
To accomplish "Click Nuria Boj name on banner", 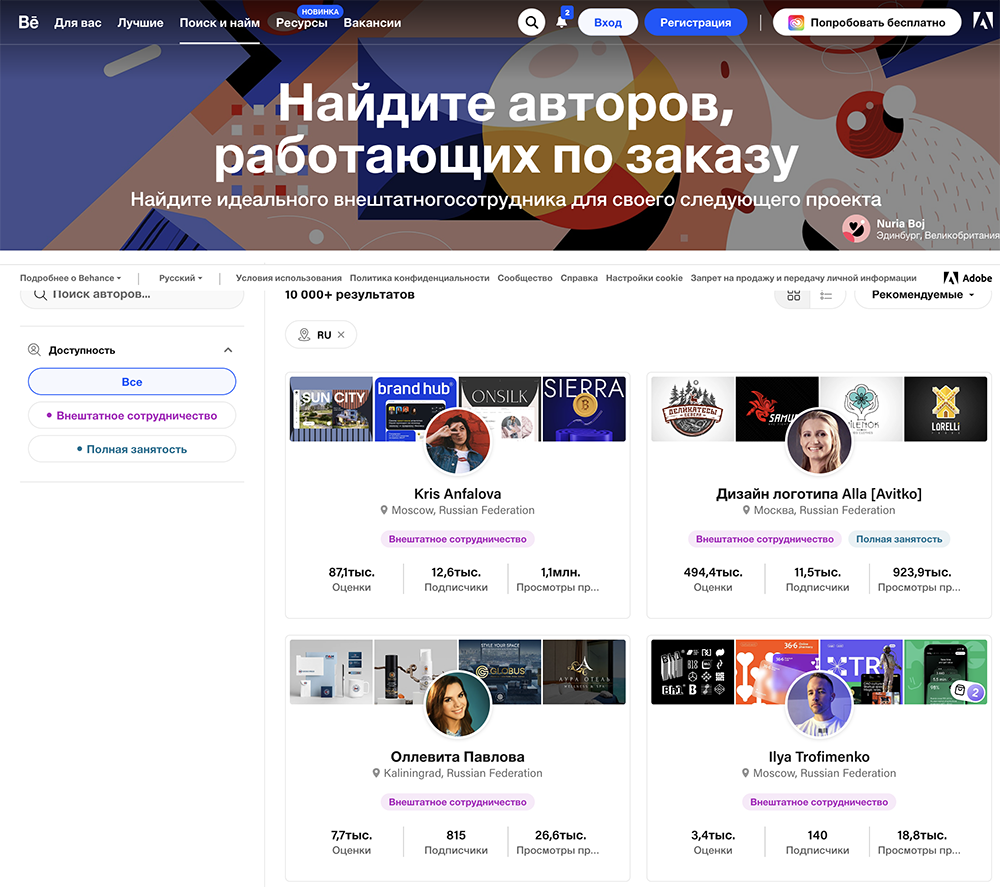I will [x=900, y=223].
